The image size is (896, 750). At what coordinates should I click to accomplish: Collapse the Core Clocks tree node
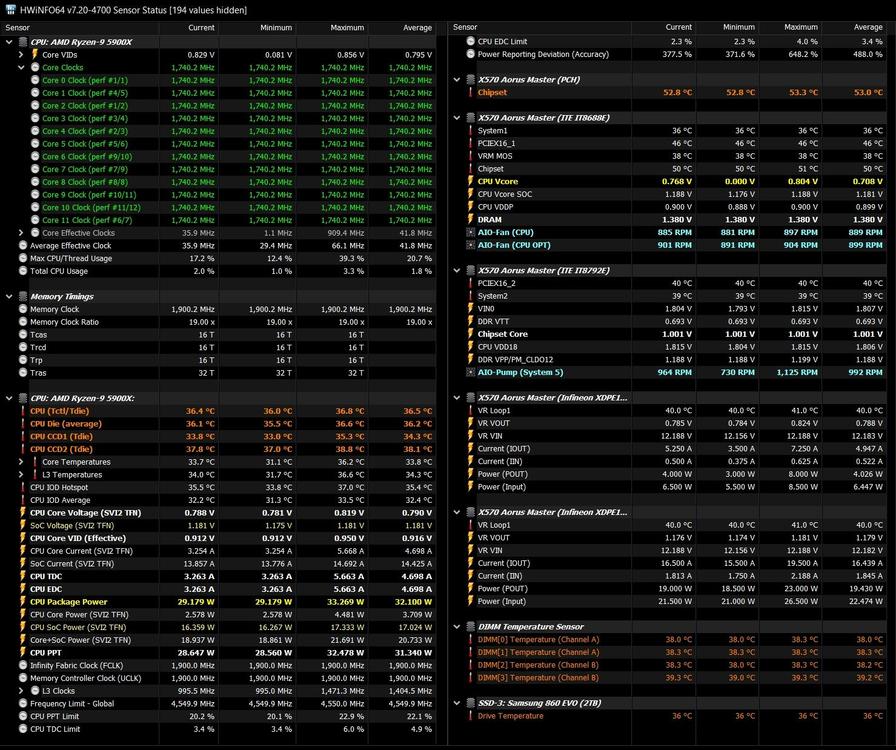21,68
